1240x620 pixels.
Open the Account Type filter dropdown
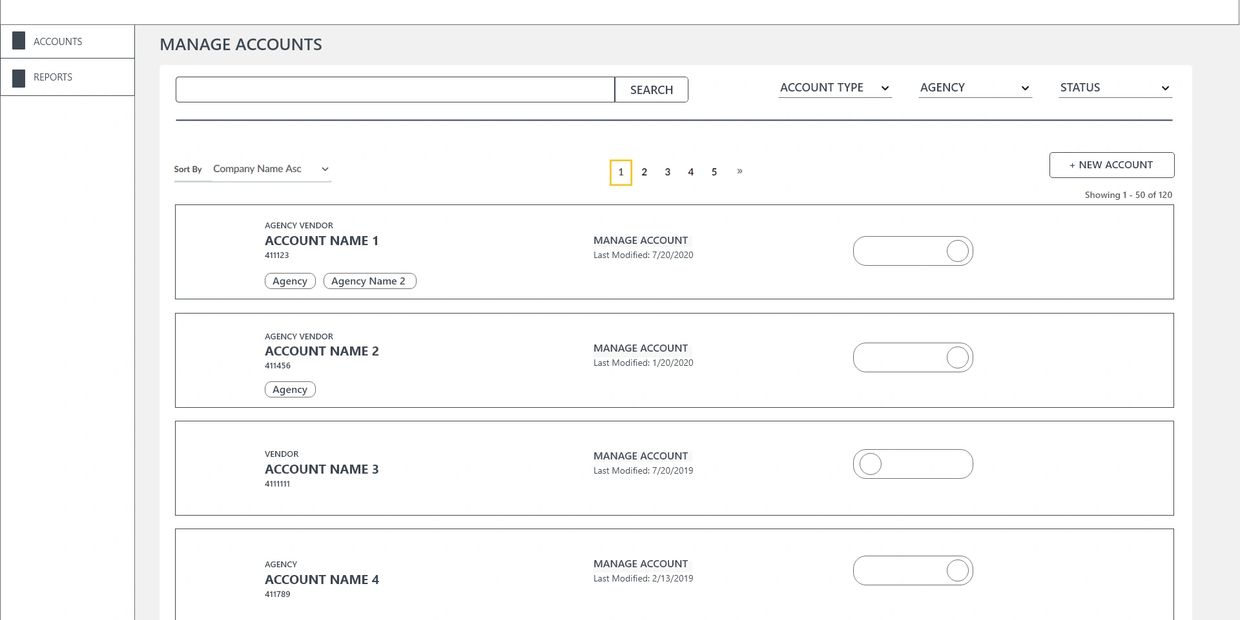point(835,88)
